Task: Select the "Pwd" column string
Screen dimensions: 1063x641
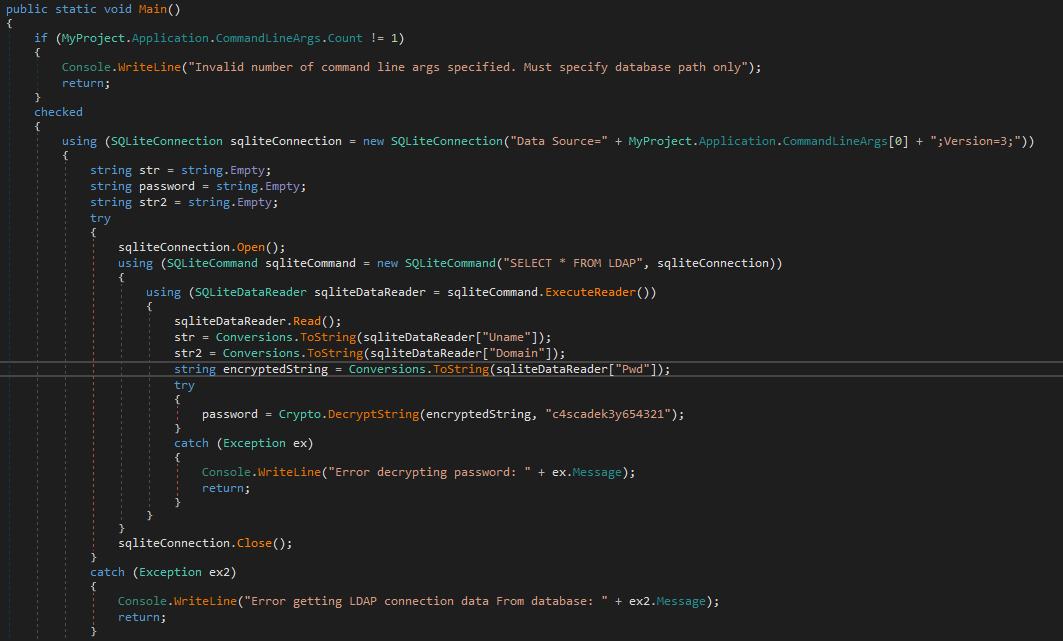Action: click(632, 369)
